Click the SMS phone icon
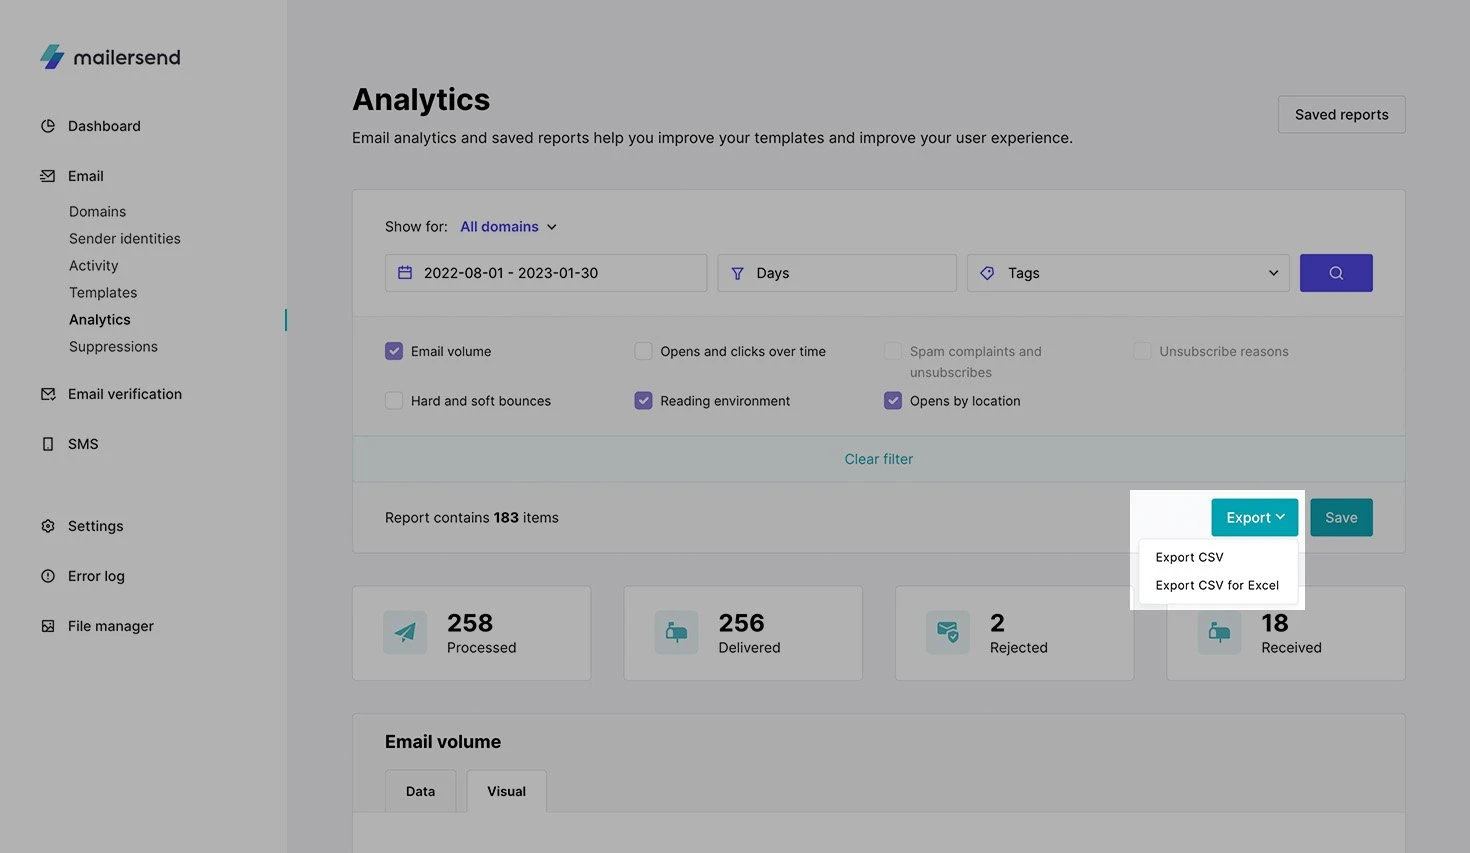The width and height of the screenshot is (1470, 853). (48, 444)
